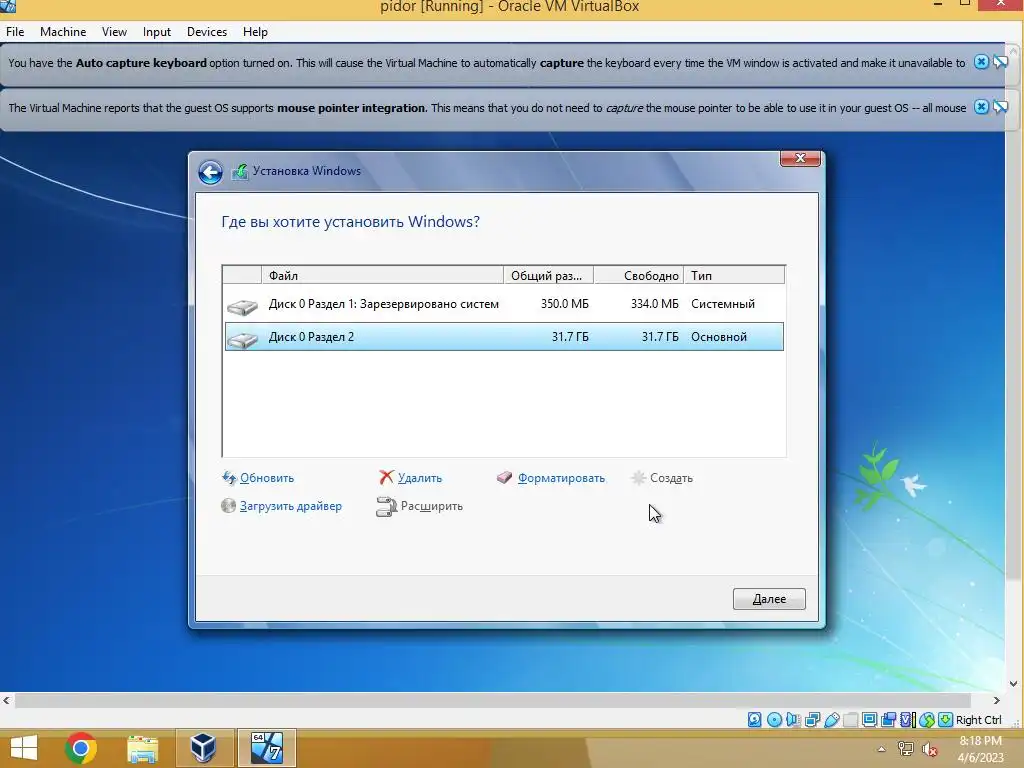The image size is (1024, 768).
Task: Click the audio status icon
Action: pyautogui.click(x=793, y=720)
